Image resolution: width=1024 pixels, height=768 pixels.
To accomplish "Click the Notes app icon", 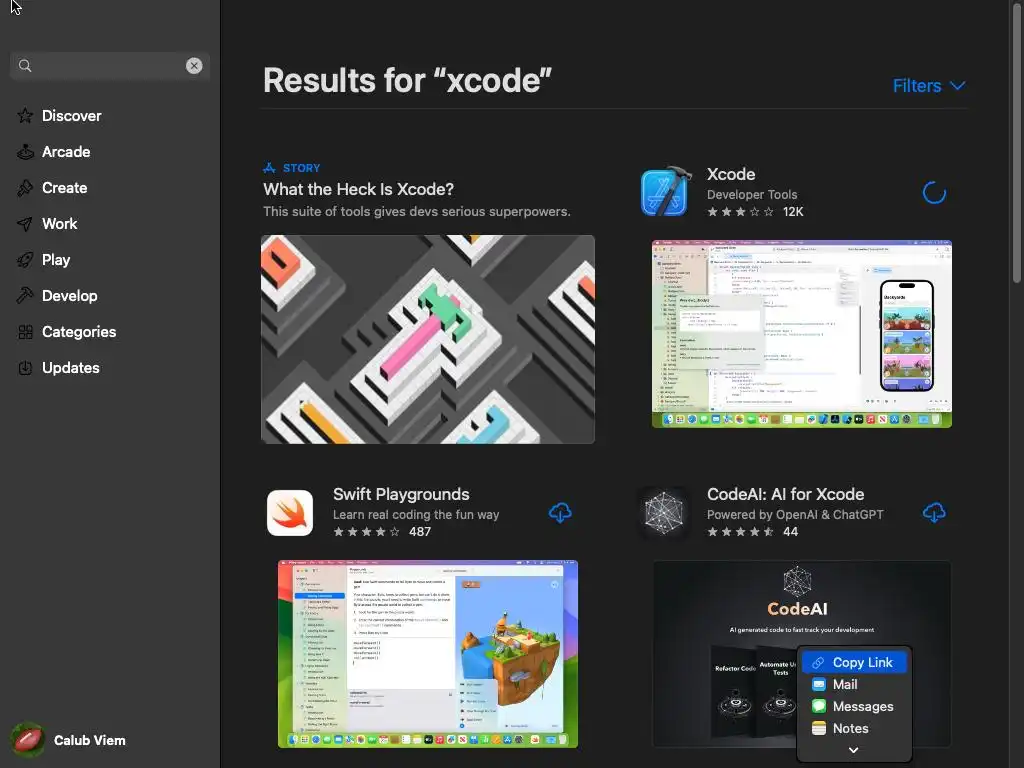I will 819,728.
